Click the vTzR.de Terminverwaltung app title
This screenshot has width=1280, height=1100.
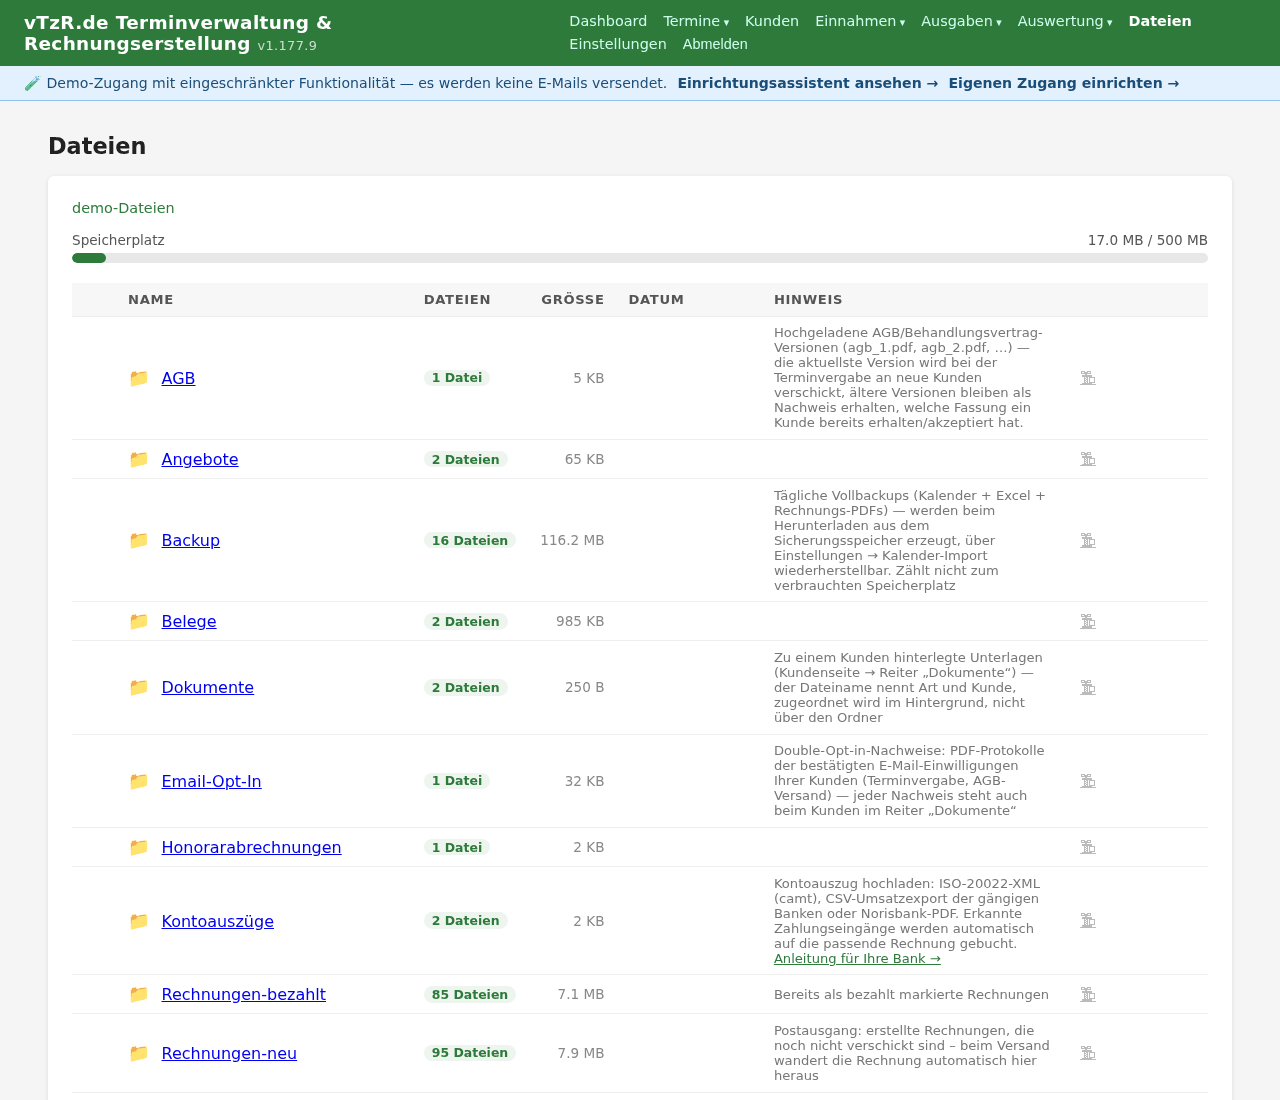tap(178, 33)
